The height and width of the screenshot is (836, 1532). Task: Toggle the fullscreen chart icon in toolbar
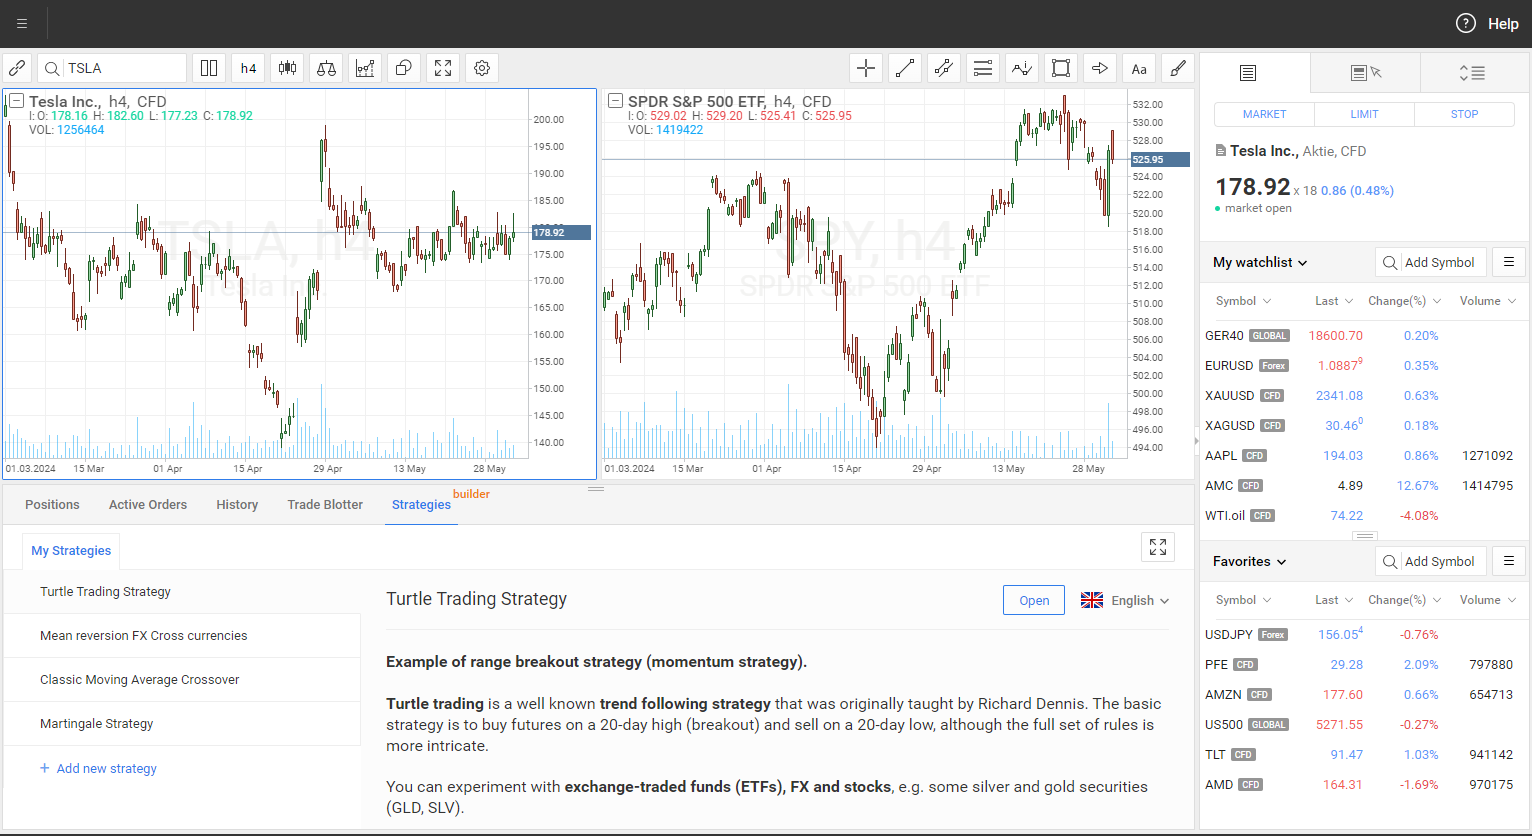pyautogui.click(x=443, y=68)
